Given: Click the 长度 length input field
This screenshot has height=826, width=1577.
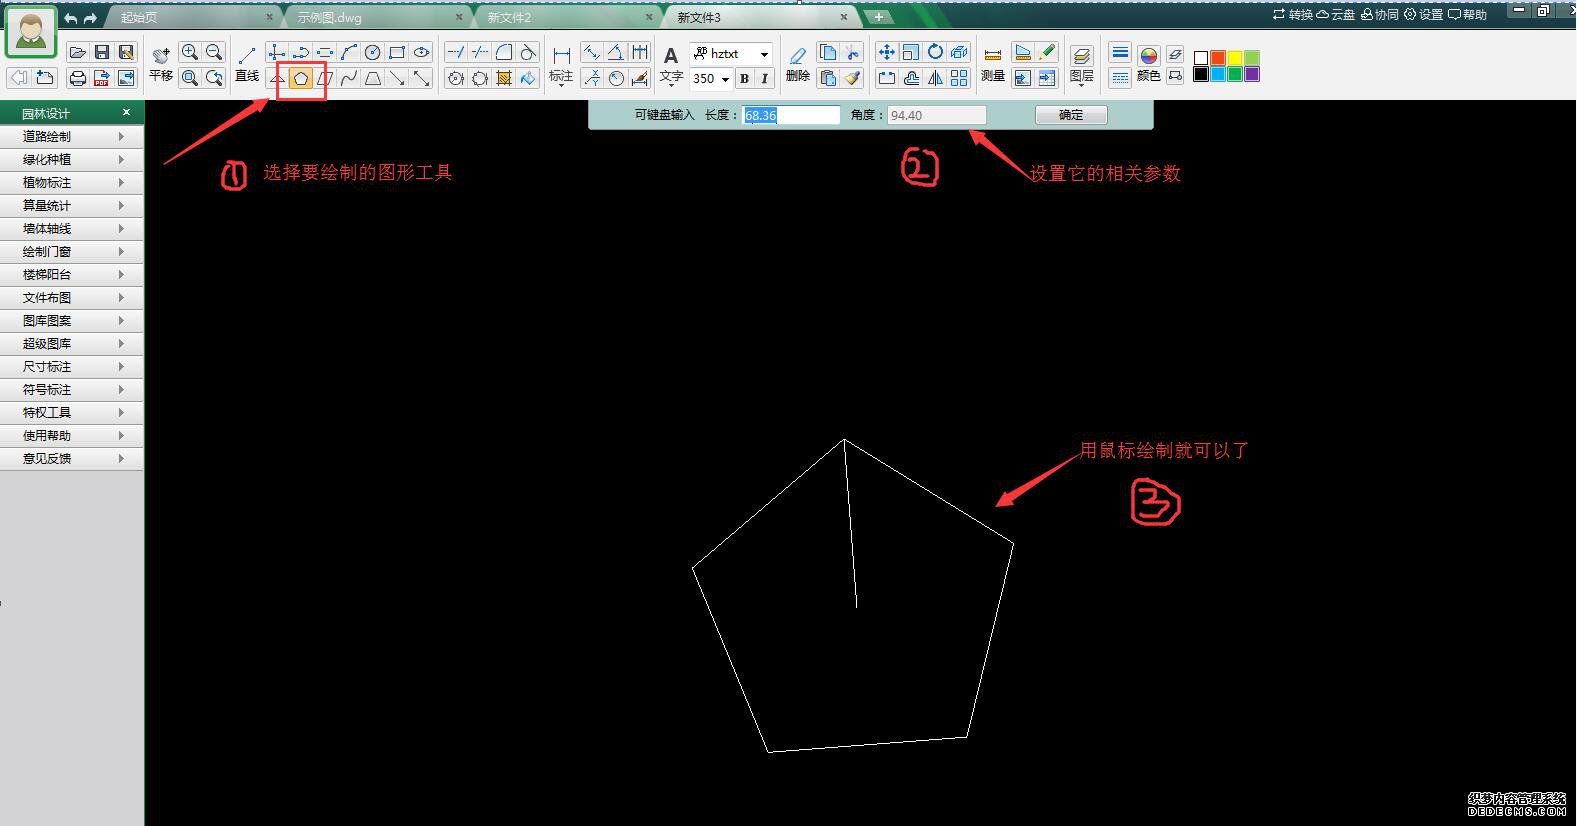Looking at the screenshot, I should [x=791, y=115].
